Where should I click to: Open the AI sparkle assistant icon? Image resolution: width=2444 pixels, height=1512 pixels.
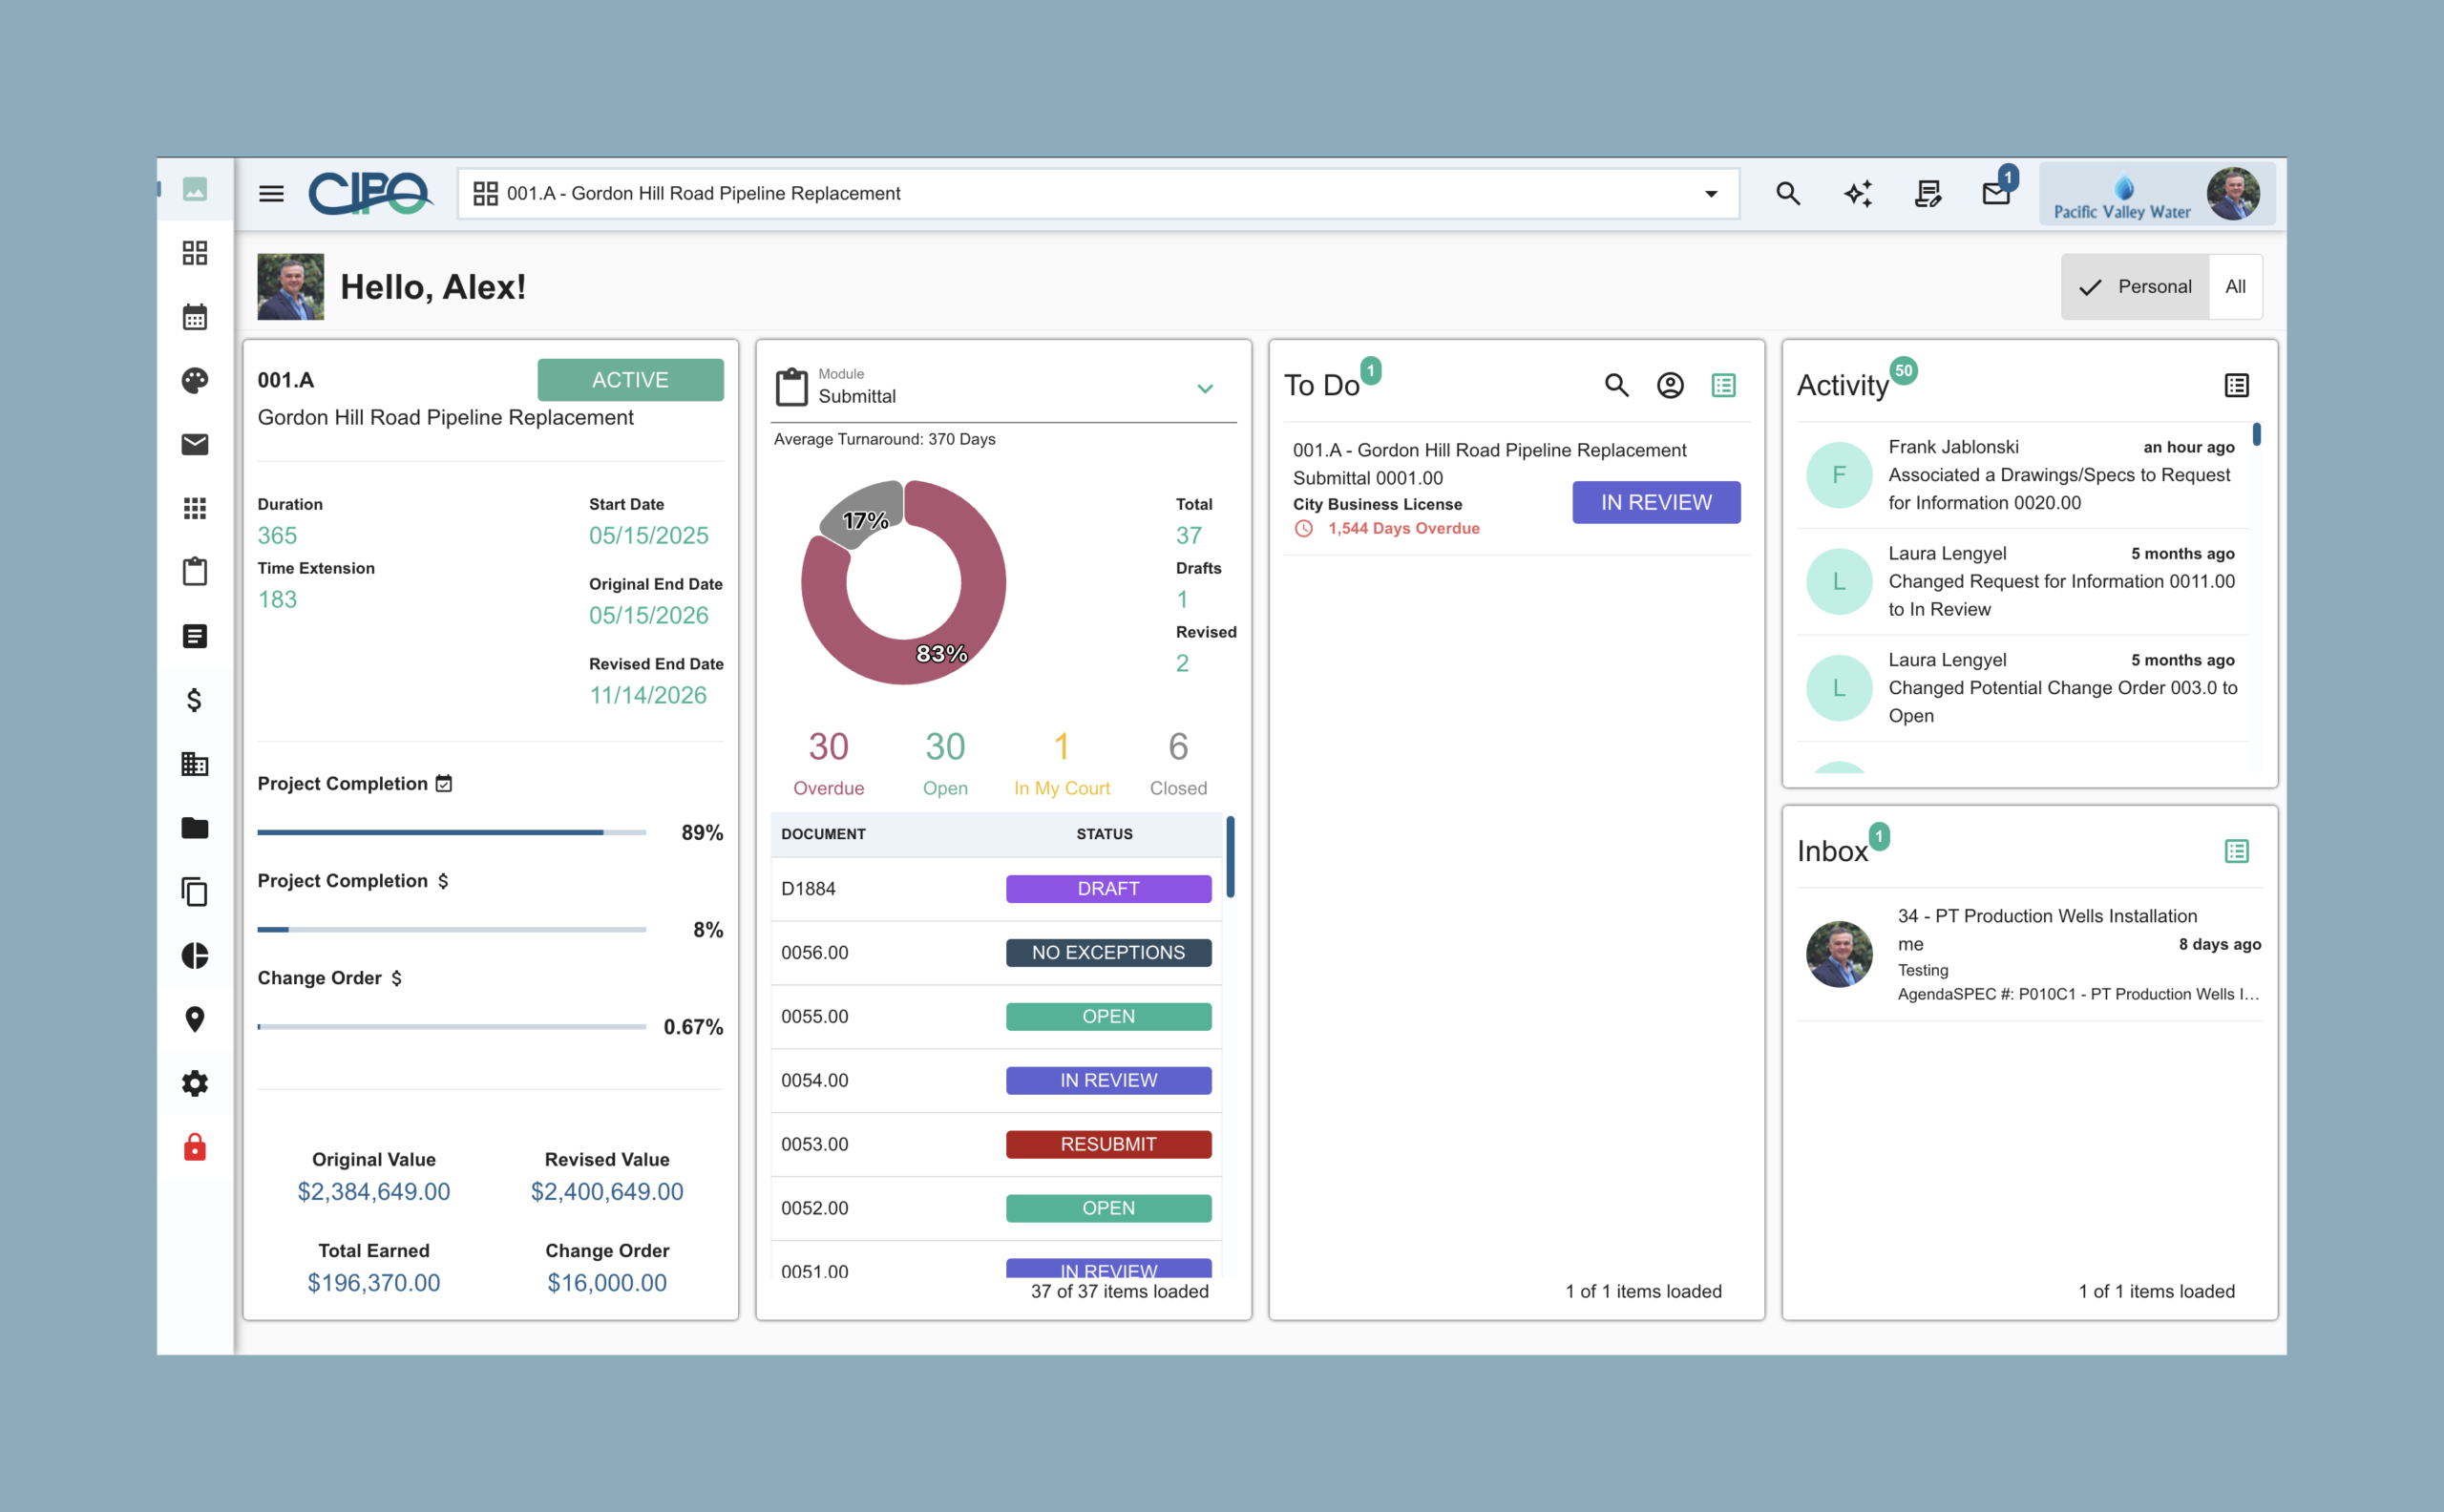pos(1858,193)
